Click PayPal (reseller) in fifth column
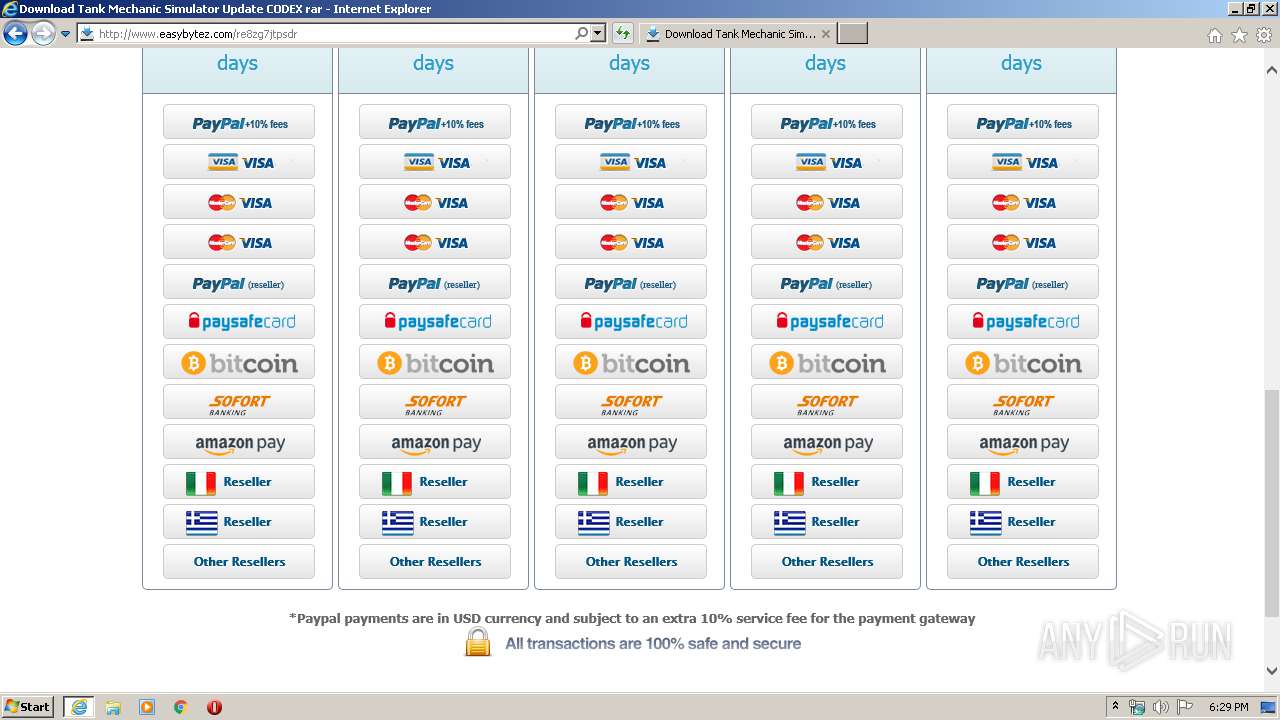This screenshot has width=1280, height=720. [1023, 282]
